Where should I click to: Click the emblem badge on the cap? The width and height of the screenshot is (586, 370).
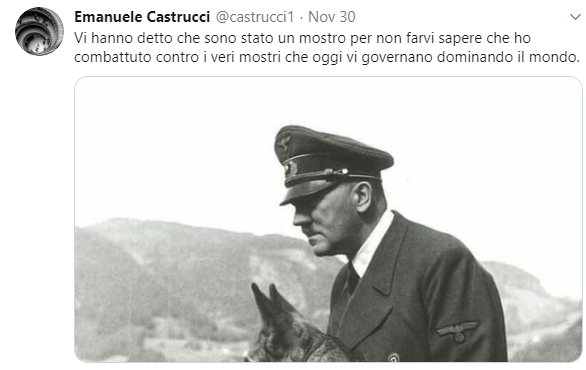tap(291, 169)
